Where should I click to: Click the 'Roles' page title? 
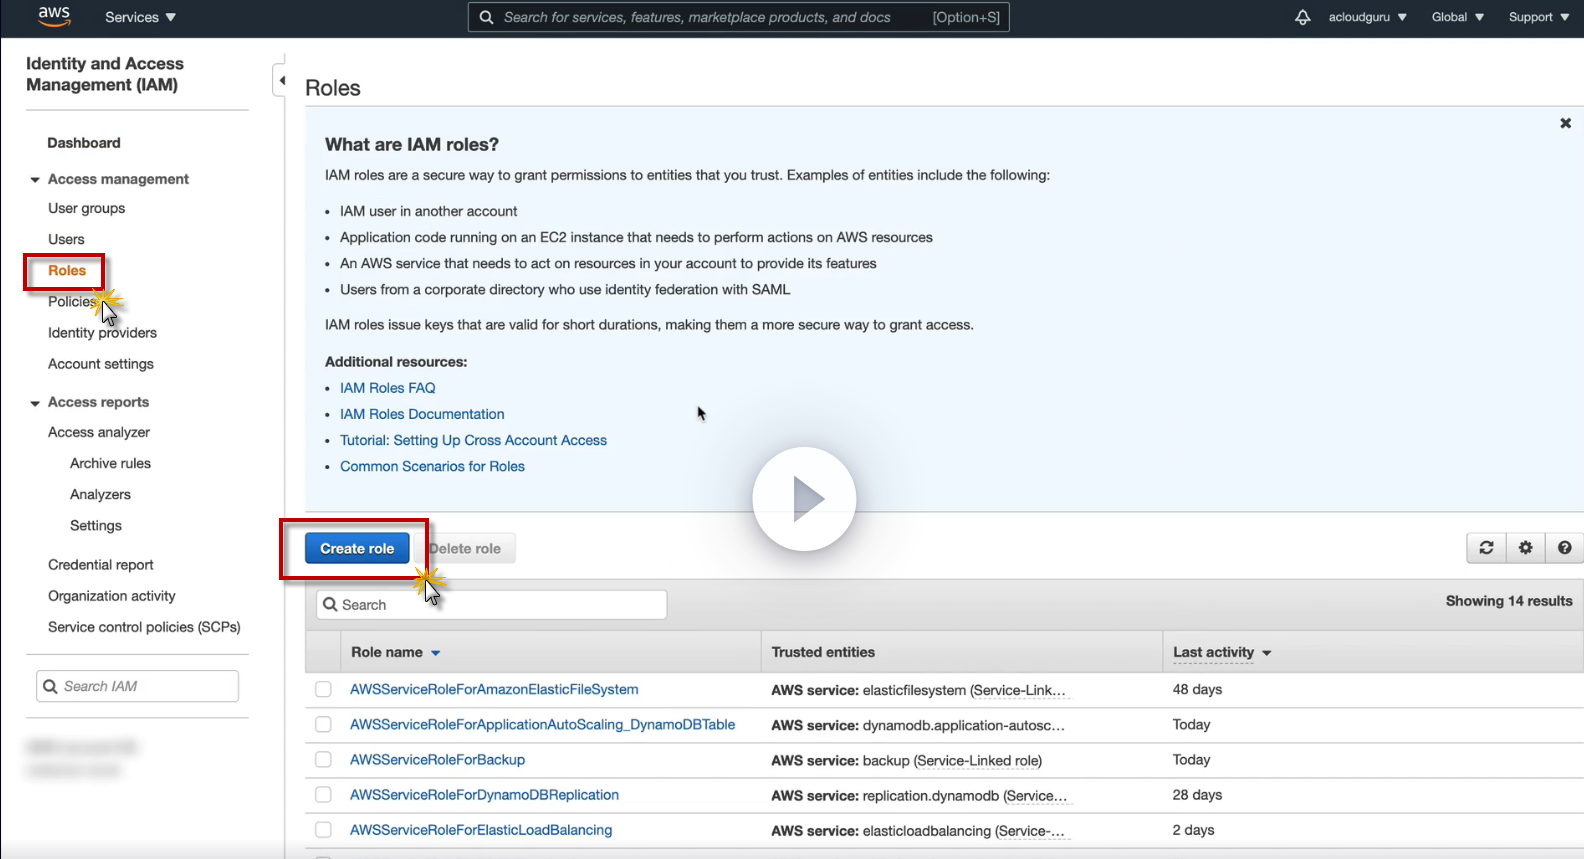[x=333, y=88]
